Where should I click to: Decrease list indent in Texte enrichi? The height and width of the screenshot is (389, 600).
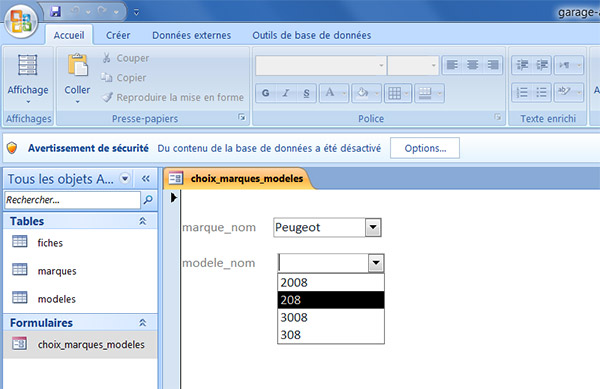click(522, 65)
